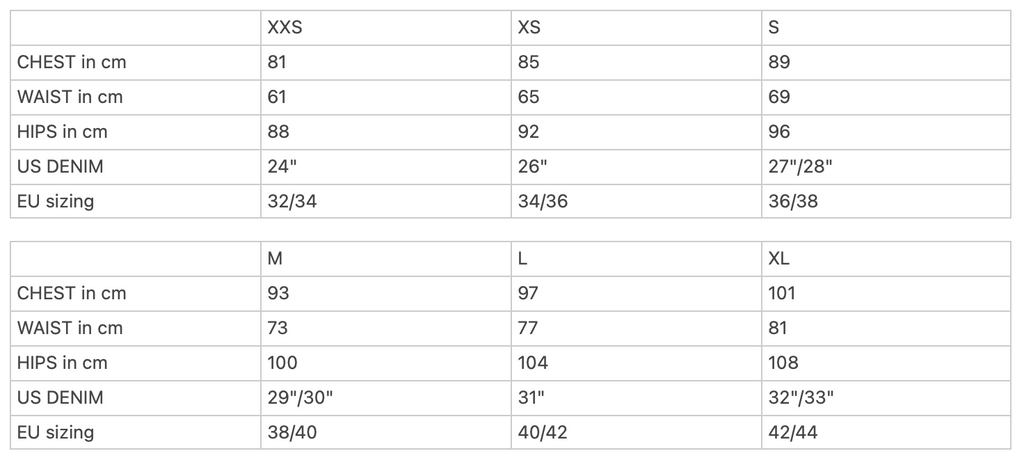Select the 29"/30" denim cell for M
Screen dimensions: 1024x458
386,397
